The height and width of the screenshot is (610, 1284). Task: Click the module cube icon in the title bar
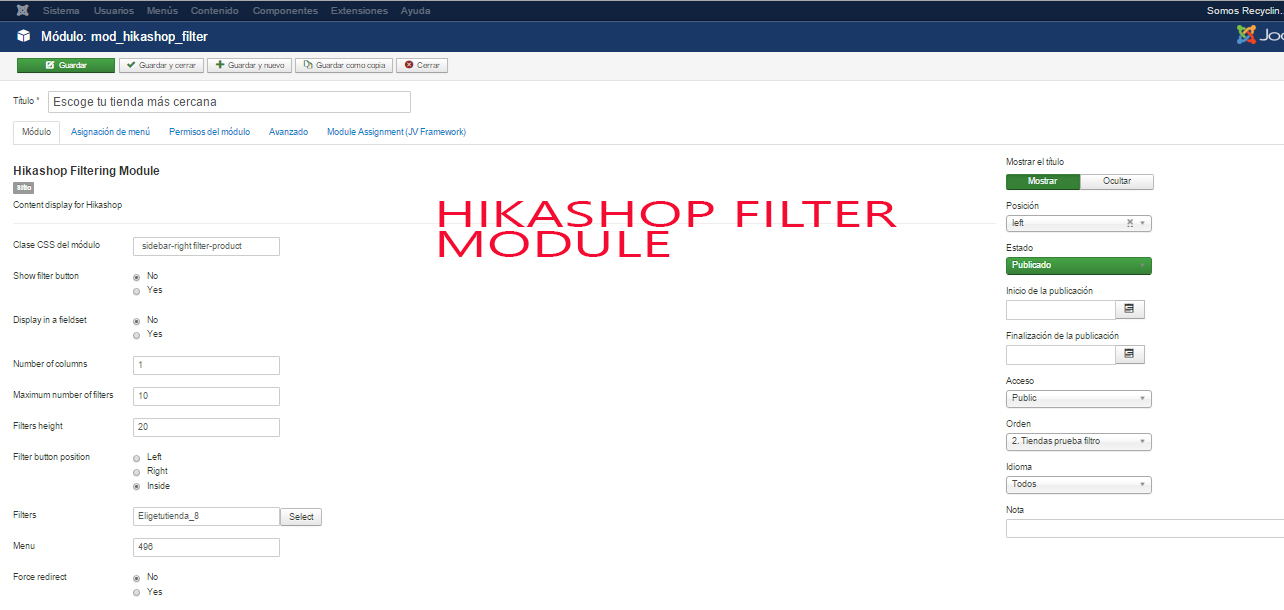tap(24, 36)
